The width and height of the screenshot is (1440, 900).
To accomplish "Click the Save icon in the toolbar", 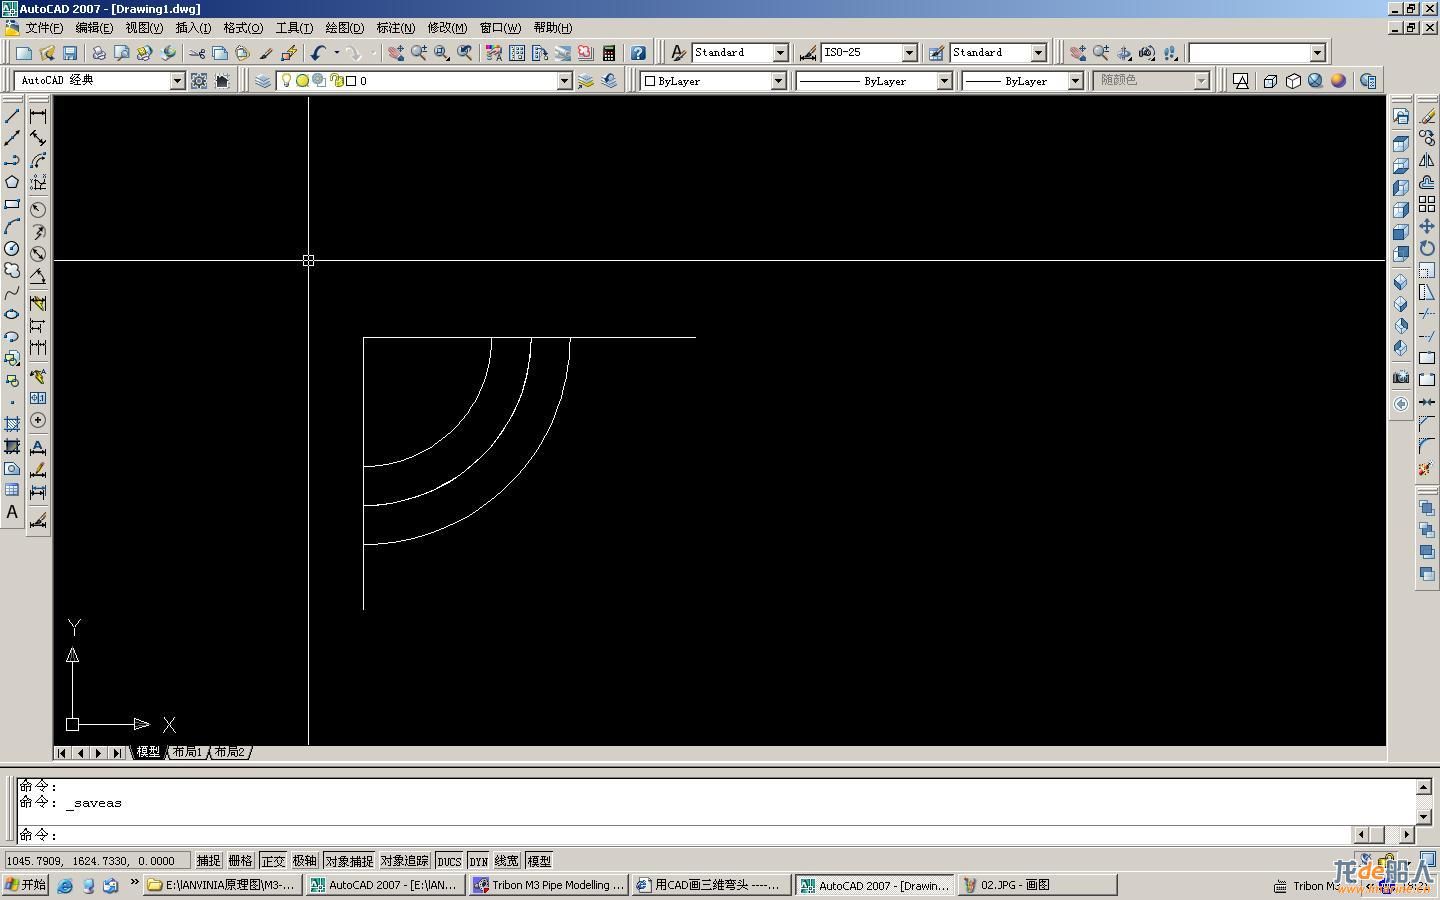I will 70,53.
